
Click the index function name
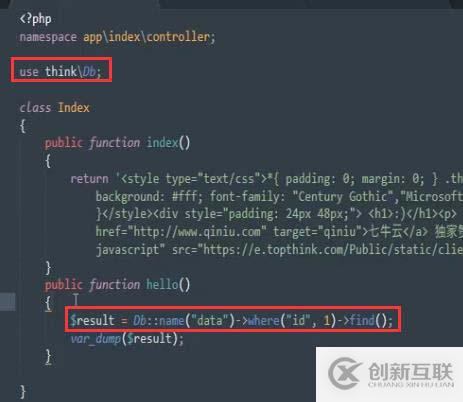pos(162,143)
